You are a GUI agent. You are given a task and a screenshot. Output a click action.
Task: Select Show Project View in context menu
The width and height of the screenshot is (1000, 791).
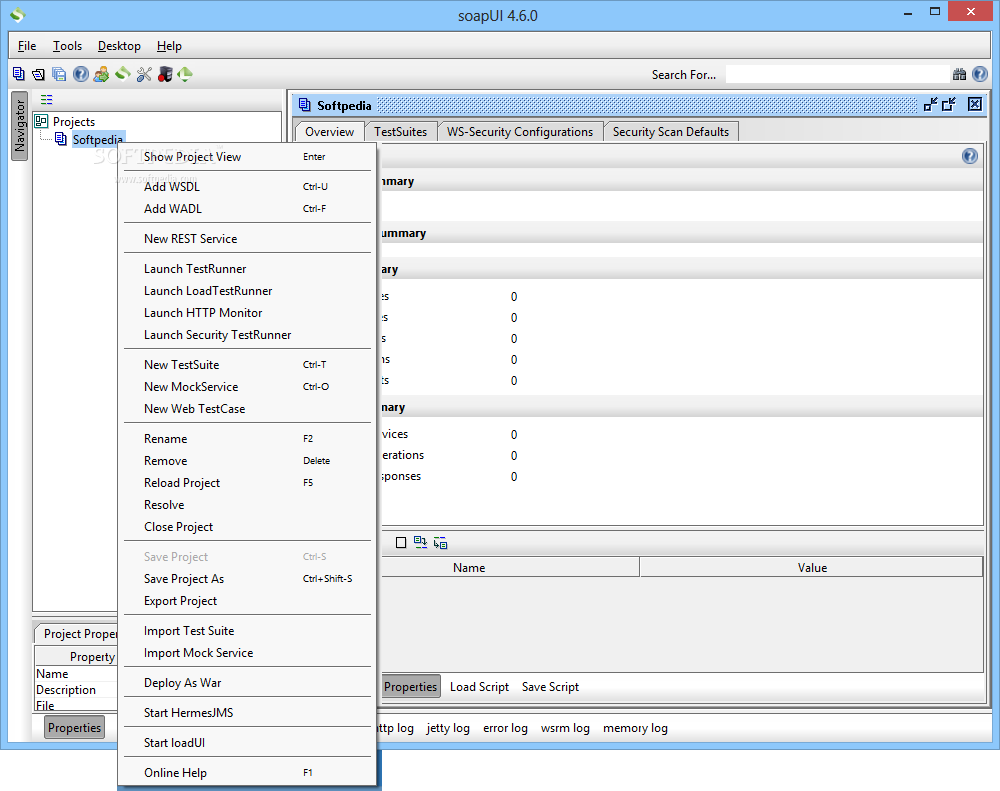247,157
